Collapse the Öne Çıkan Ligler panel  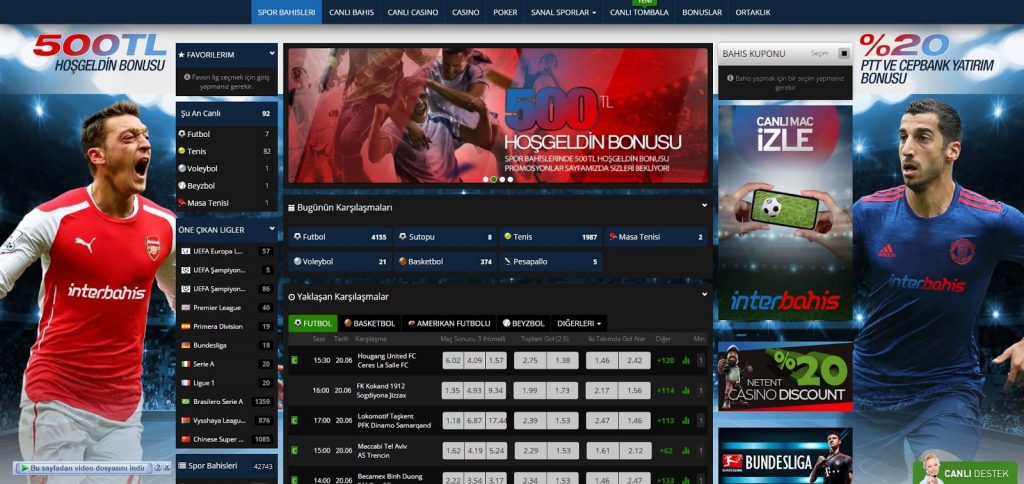(272, 230)
